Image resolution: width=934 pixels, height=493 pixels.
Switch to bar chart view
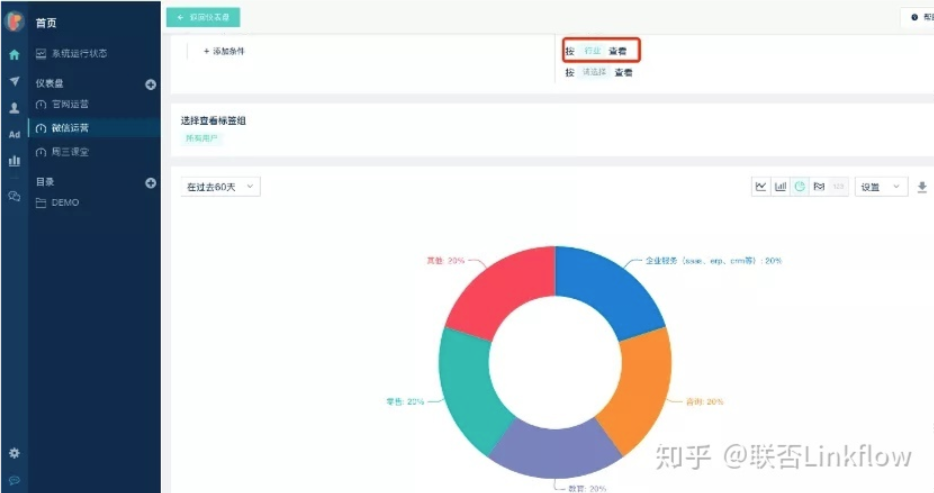(x=780, y=186)
